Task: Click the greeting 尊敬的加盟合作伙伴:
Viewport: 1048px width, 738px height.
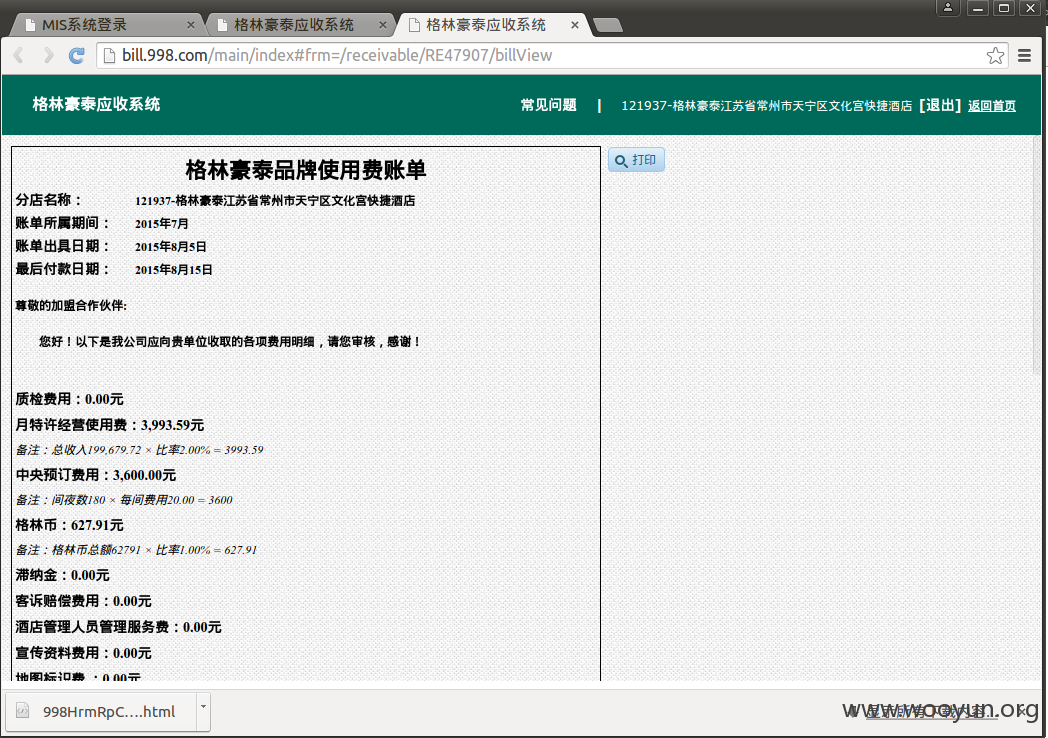Action: click(x=71, y=305)
